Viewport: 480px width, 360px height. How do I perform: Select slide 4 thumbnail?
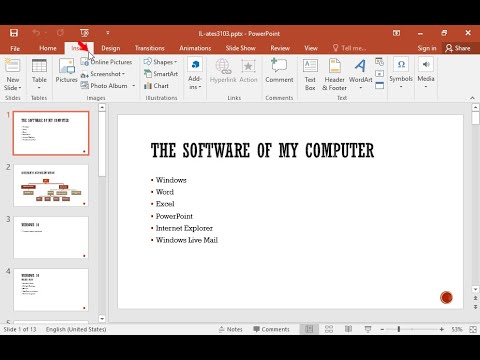(x=51, y=289)
